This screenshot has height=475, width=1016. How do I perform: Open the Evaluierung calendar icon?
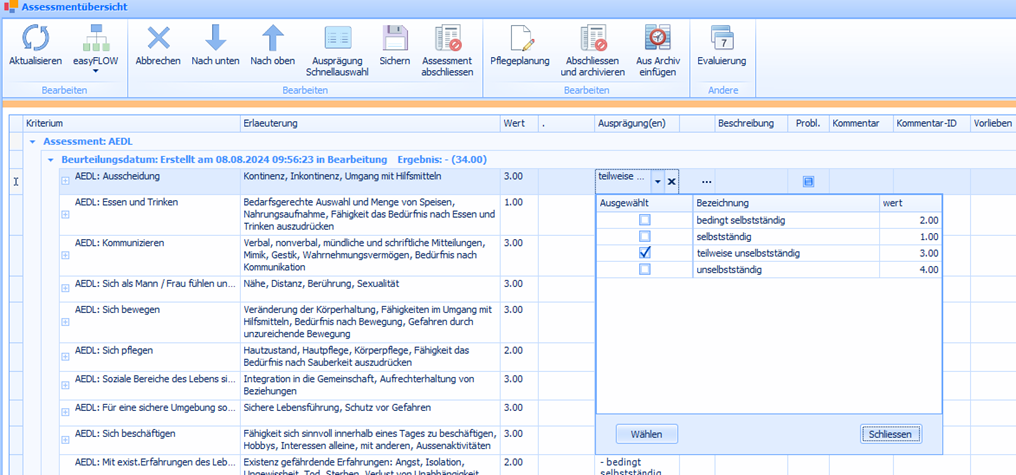(721, 40)
